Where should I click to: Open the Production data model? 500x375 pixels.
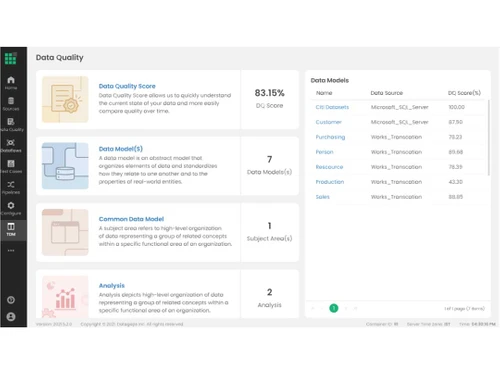(x=330, y=182)
